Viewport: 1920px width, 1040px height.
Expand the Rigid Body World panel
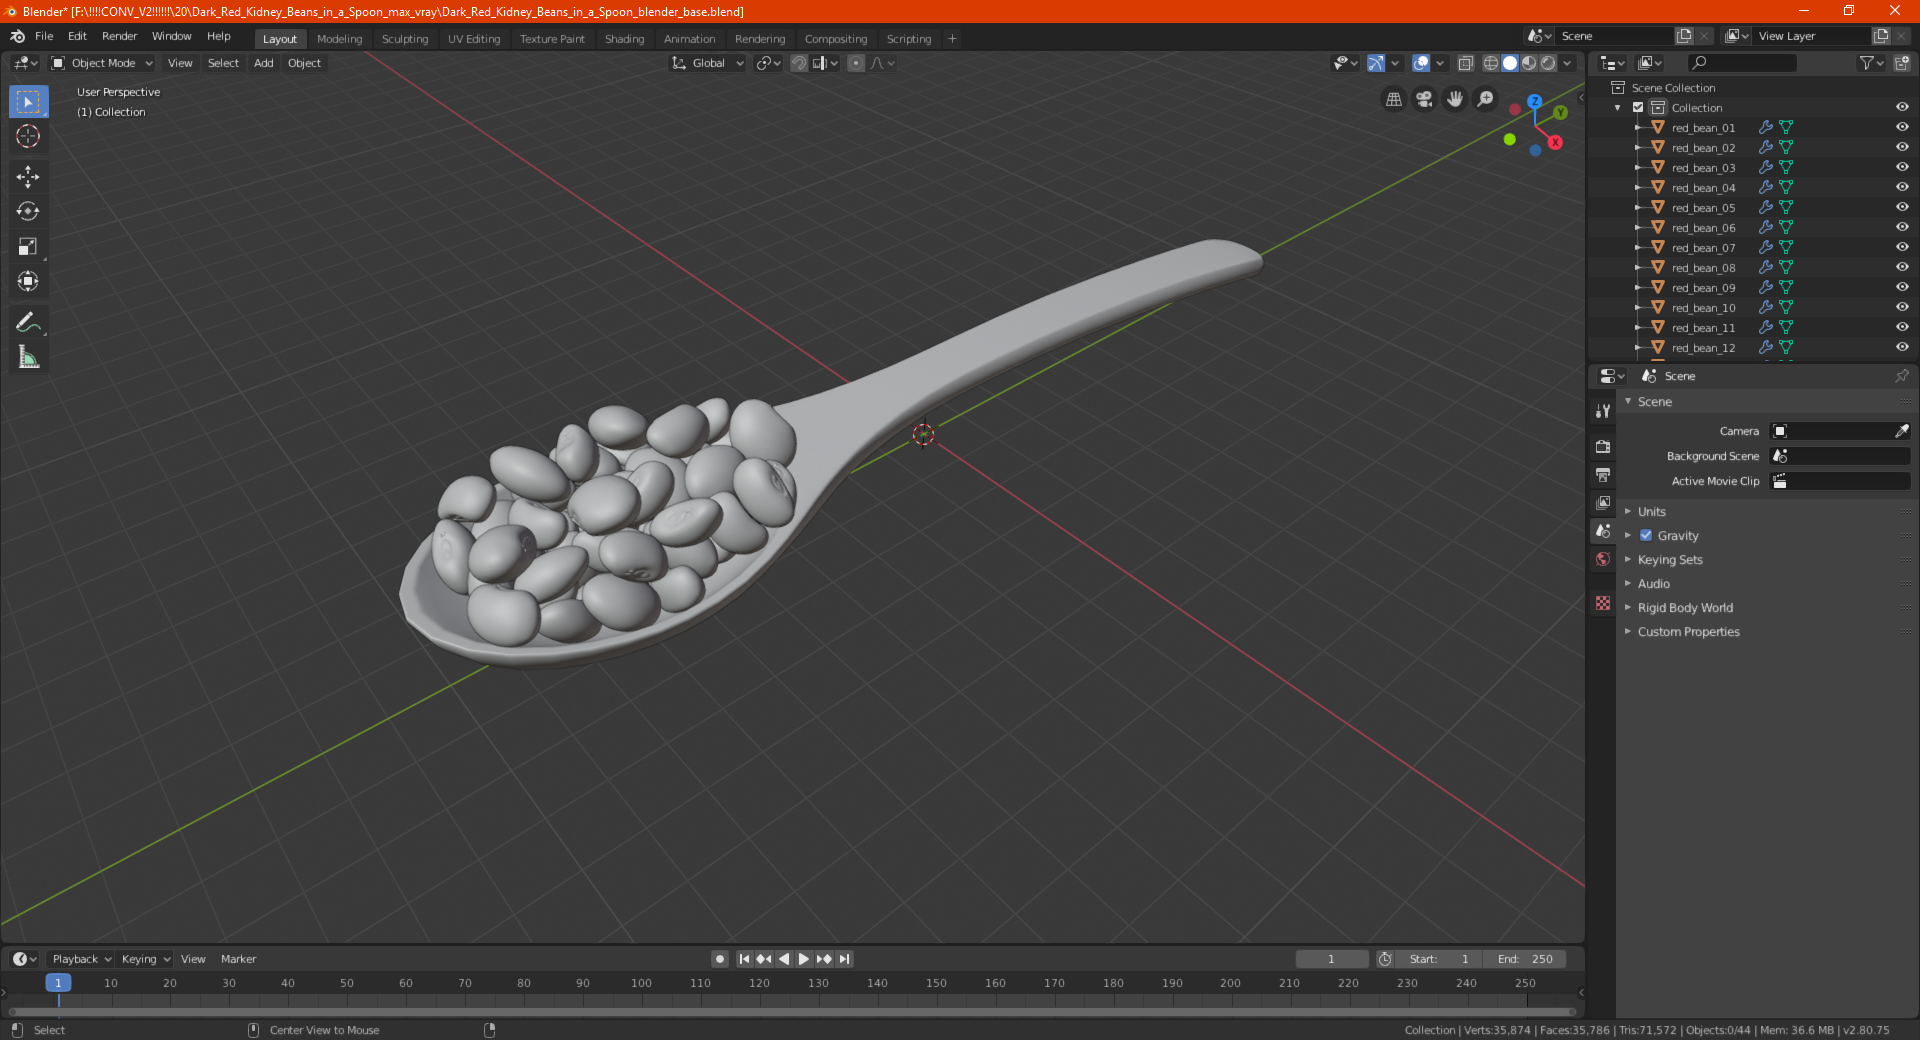tap(1685, 607)
